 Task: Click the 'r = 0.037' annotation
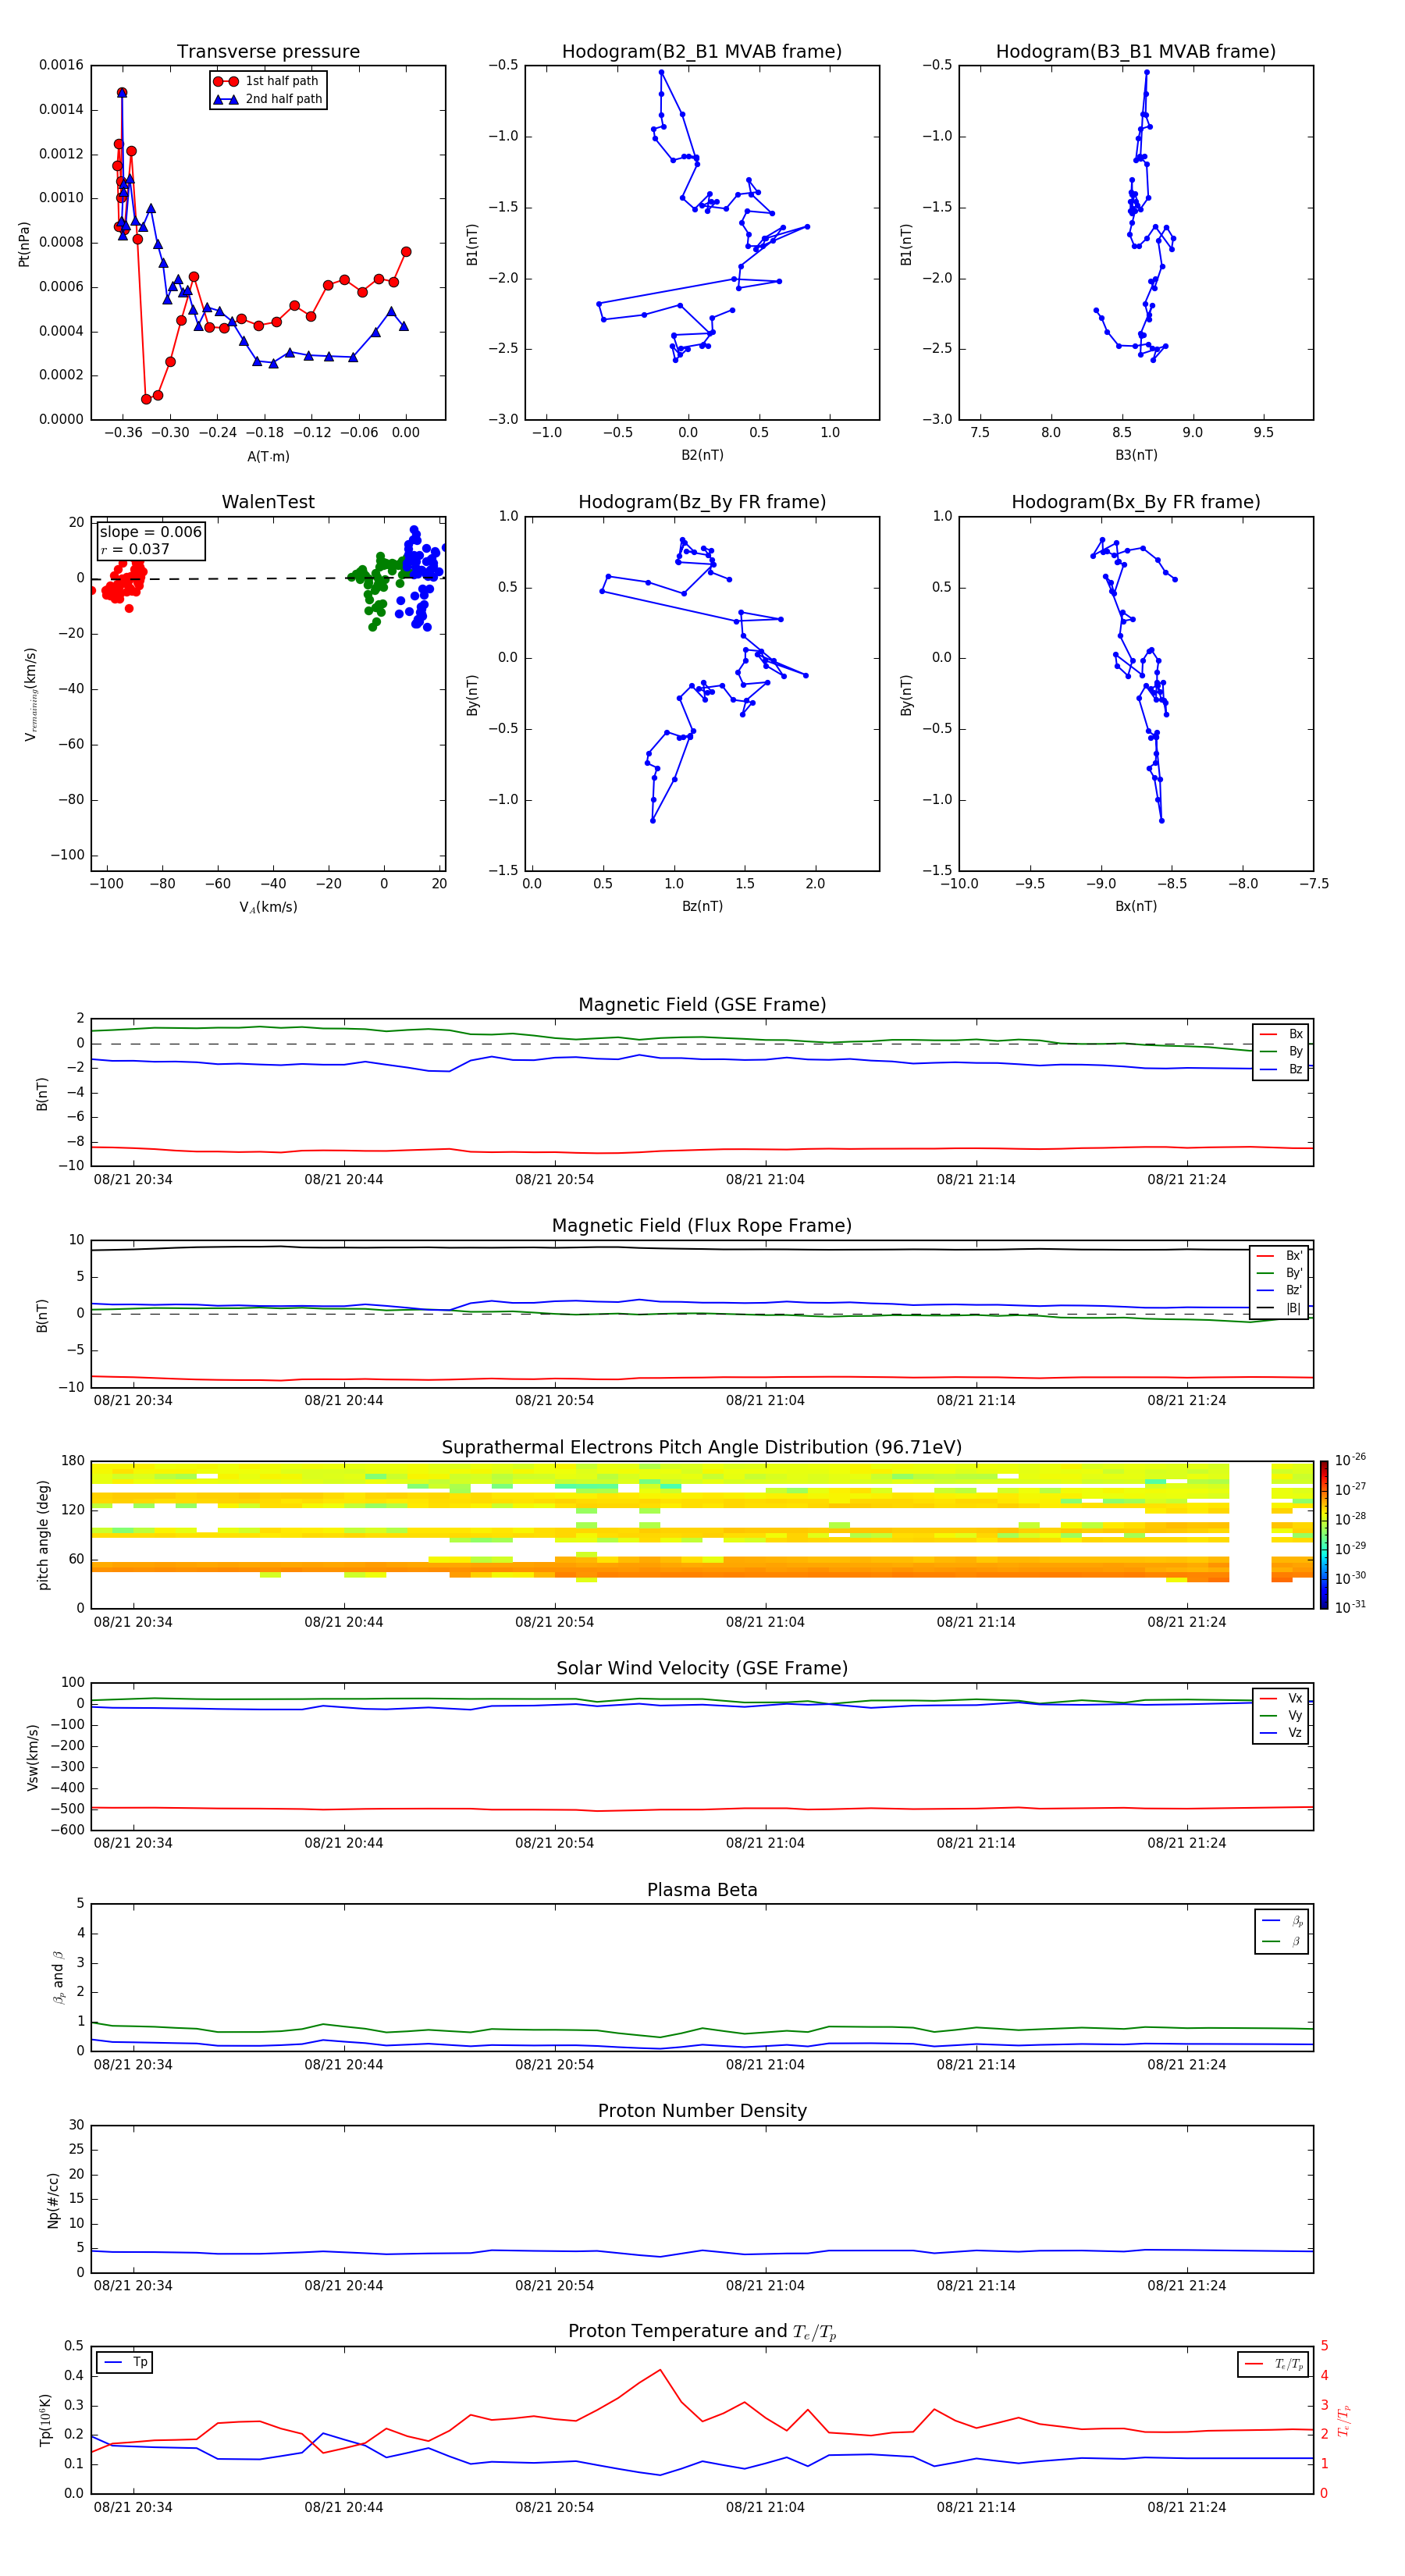[x=135, y=549]
